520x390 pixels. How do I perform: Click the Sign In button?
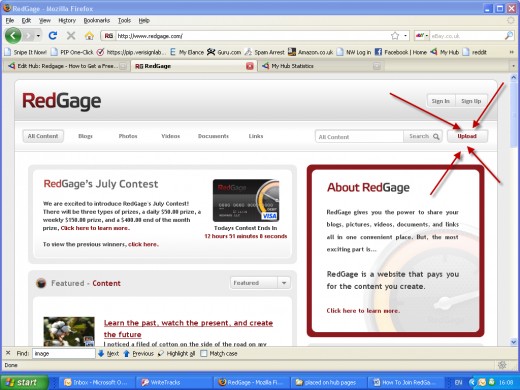441,101
